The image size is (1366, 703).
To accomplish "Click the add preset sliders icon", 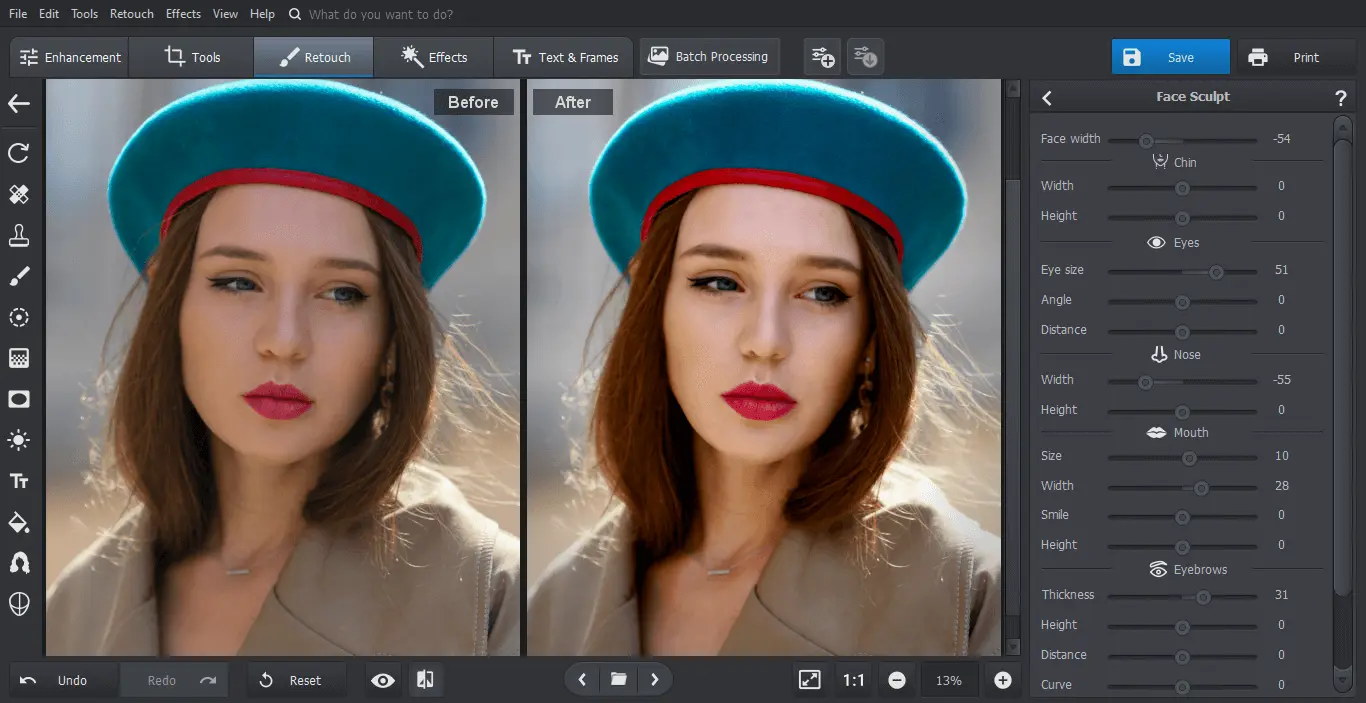I will [823, 57].
